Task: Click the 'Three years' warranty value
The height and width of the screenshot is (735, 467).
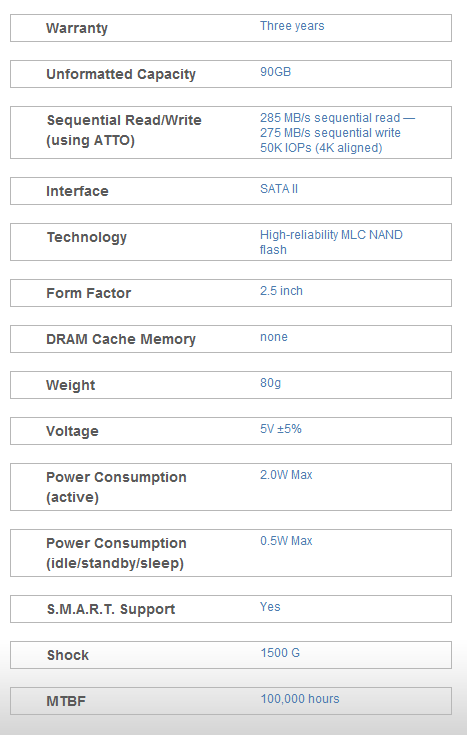Action: click(292, 26)
